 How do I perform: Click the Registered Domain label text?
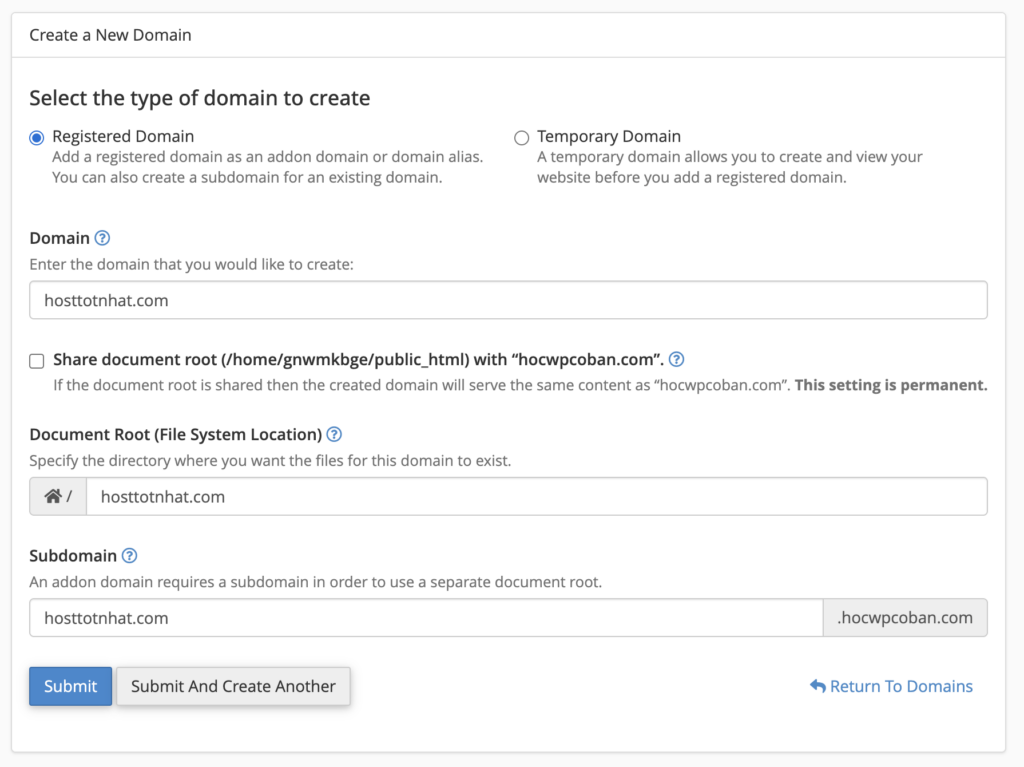pyautogui.click(x=123, y=136)
